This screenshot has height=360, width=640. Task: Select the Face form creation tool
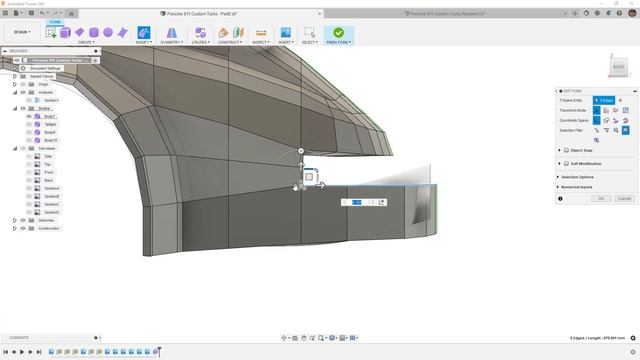pos(122,33)
